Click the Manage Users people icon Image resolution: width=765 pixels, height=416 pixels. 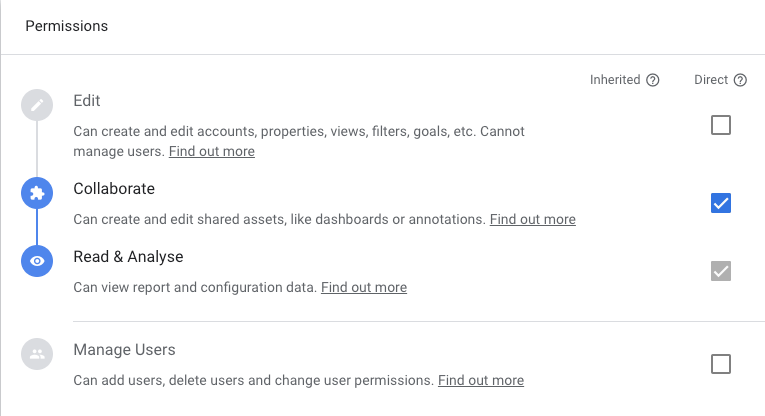pyautogui.click(x=37, y=353)
